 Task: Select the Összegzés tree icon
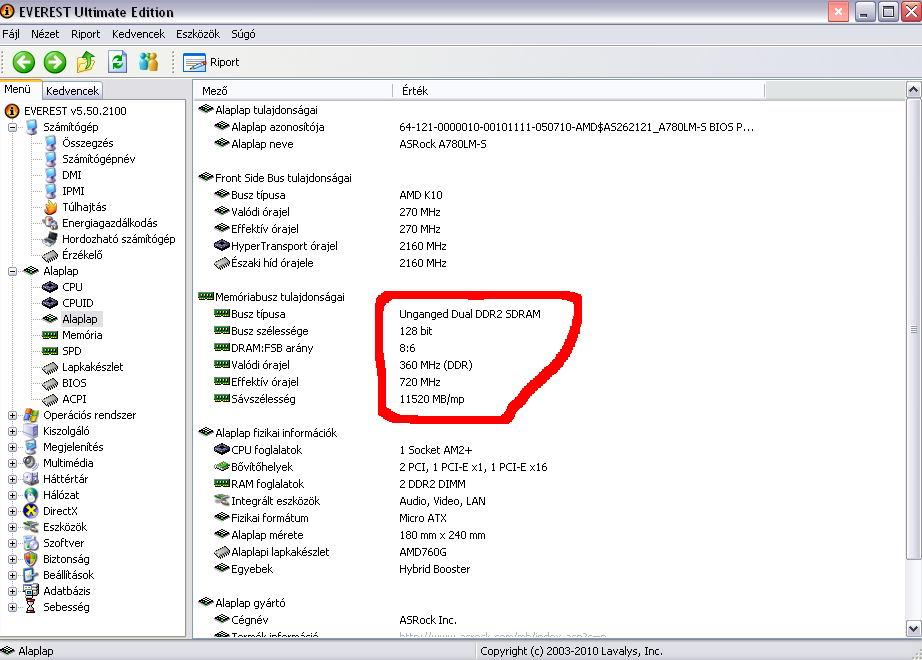tap(51, 143)
